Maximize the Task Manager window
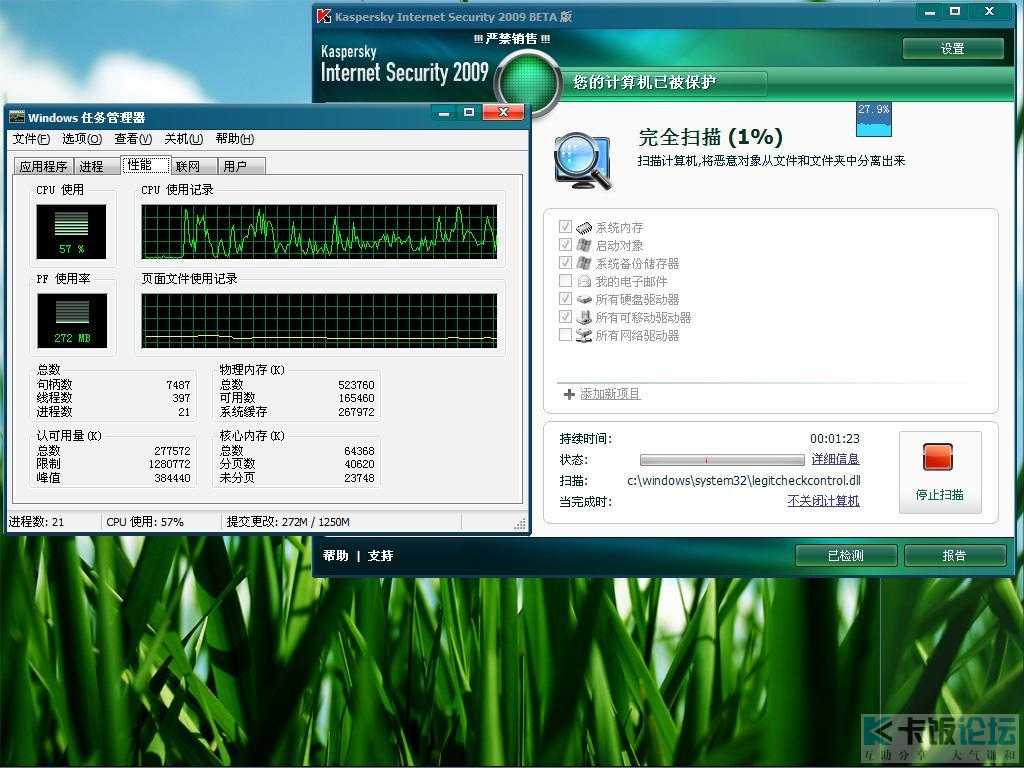1024x768 pixels. (469, 112)
